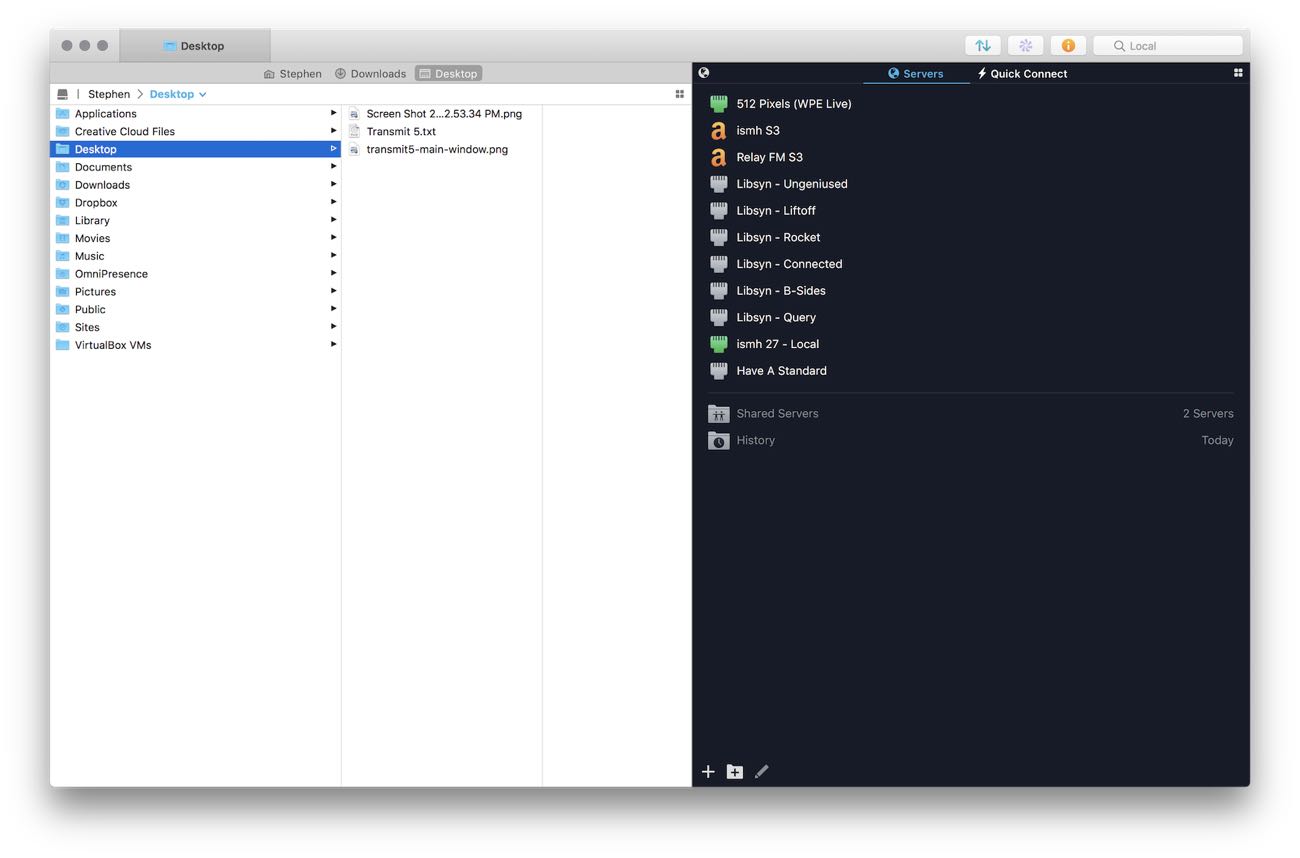This screenshot has height=858, width=1300.
Task: Click the Synchronize arrows toolbar button
Action: click(983, 46)
